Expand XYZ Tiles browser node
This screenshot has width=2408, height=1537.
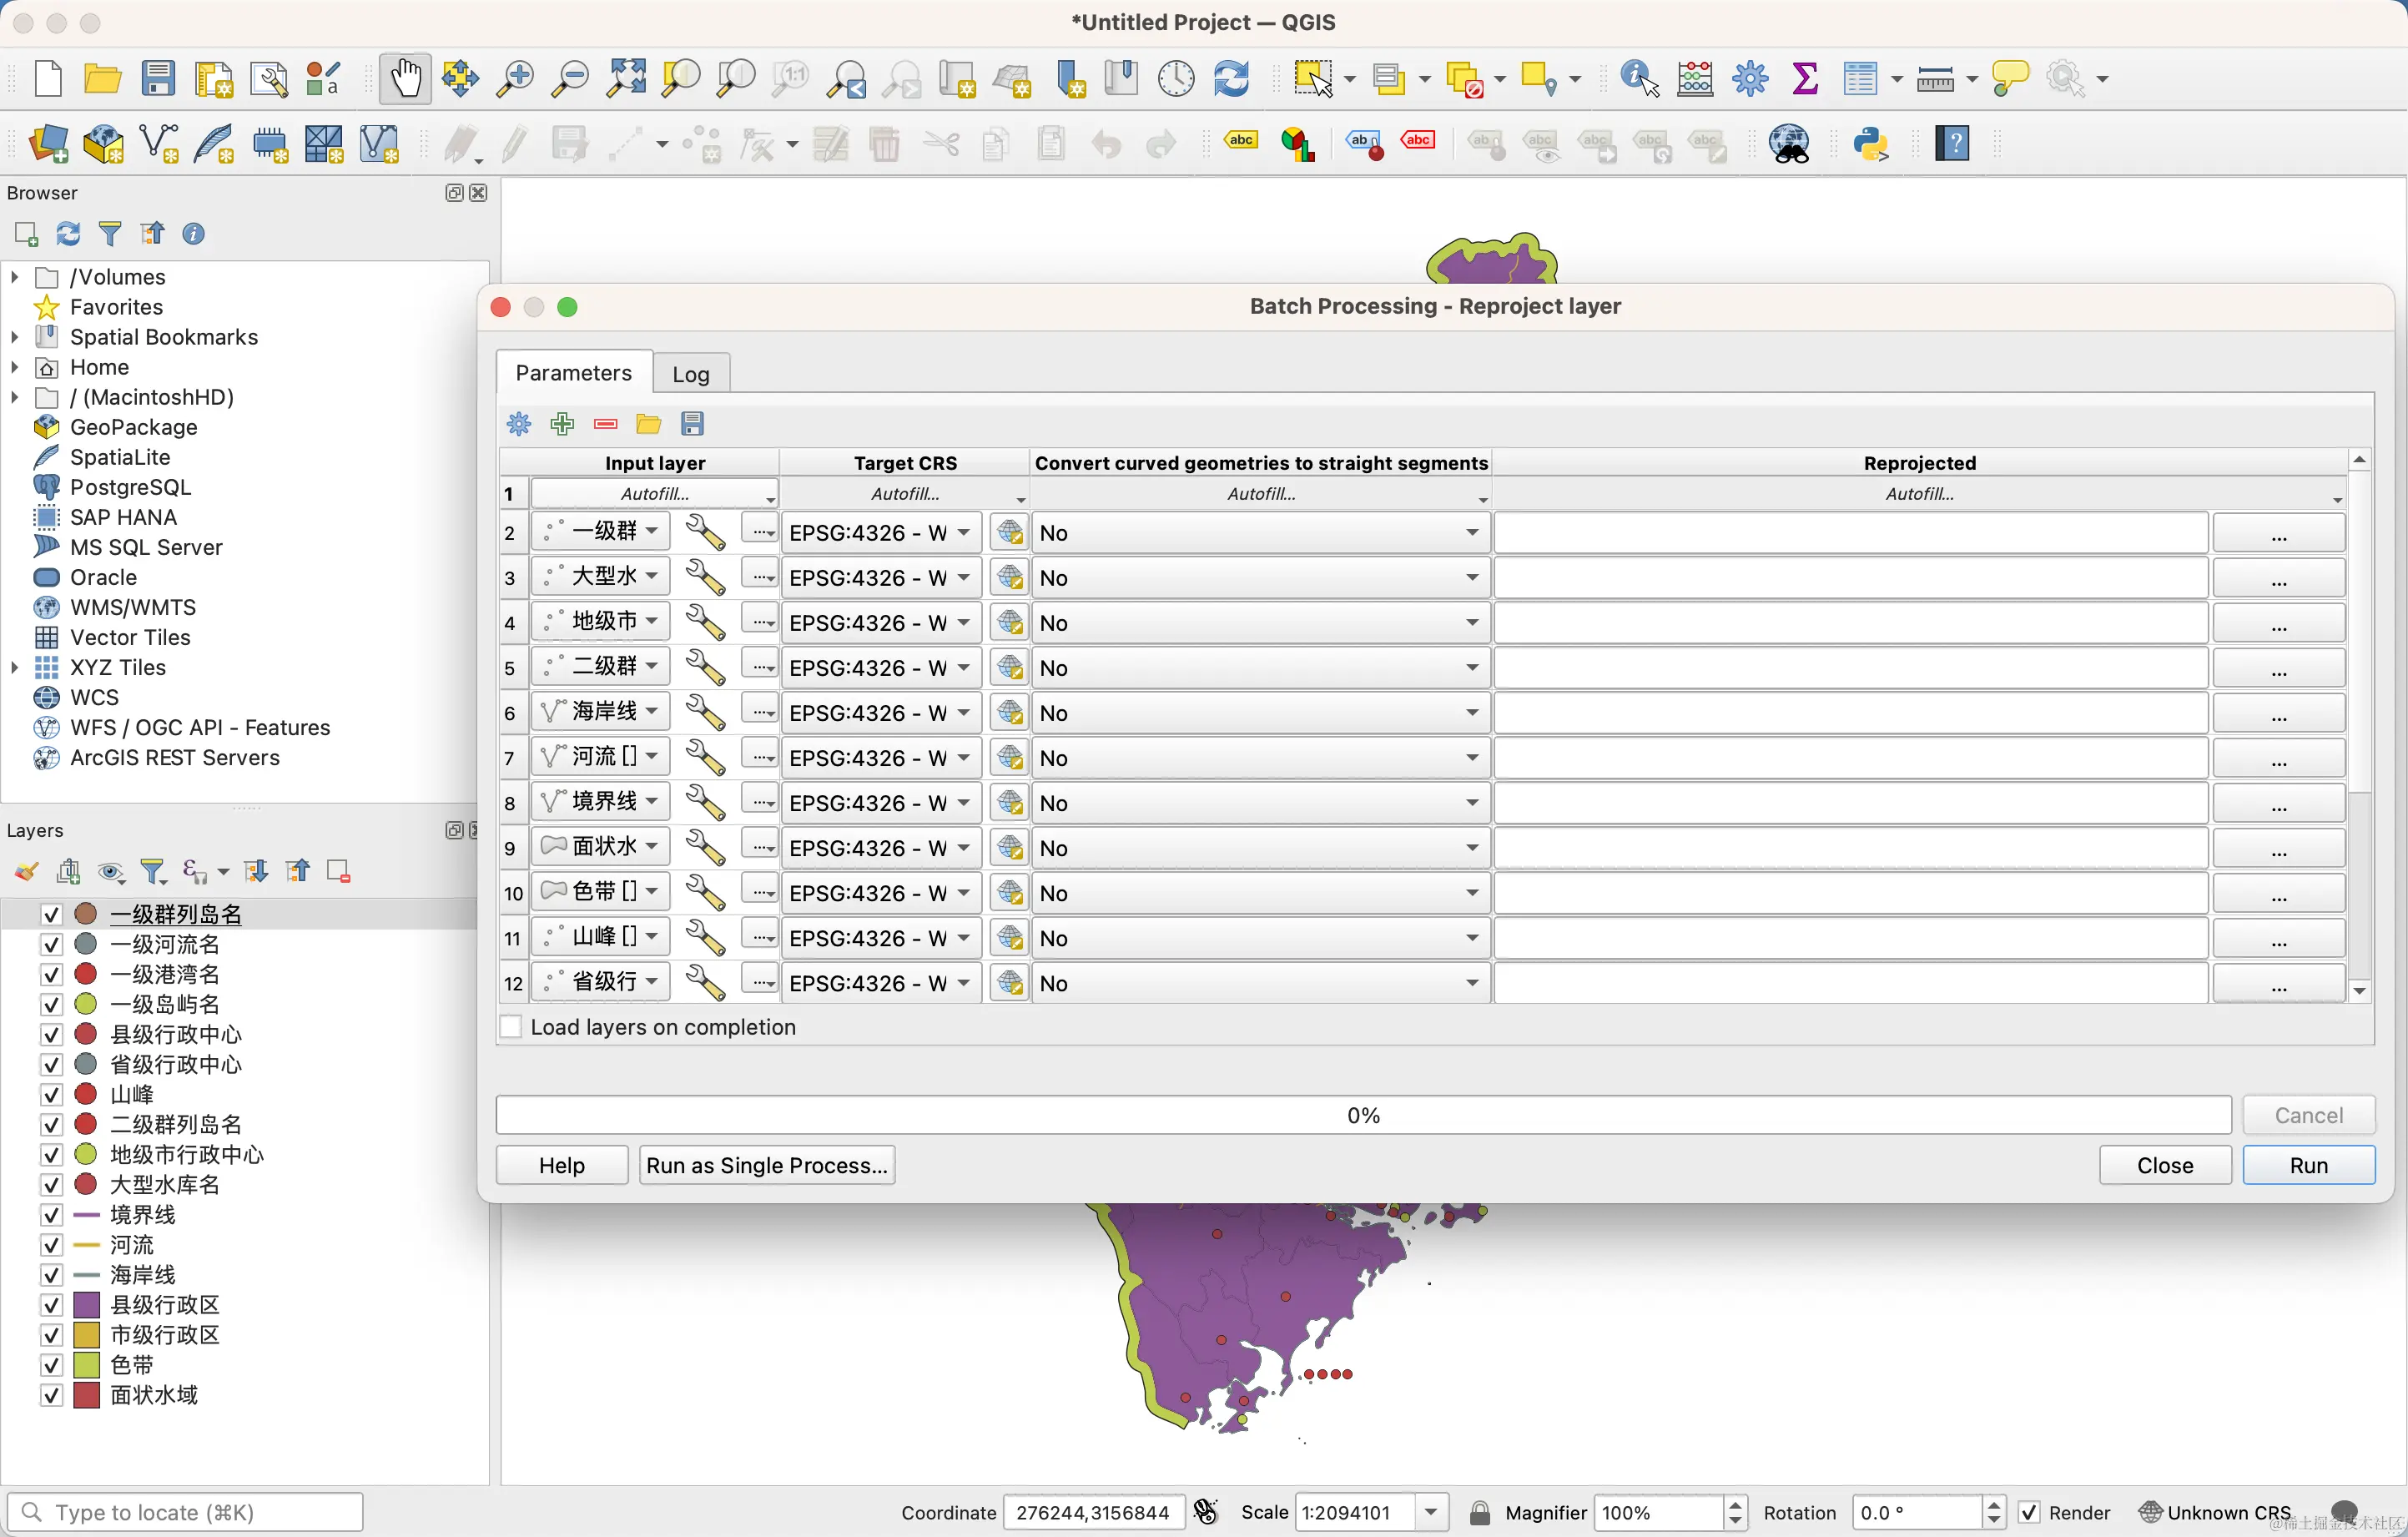coord(14,667)
